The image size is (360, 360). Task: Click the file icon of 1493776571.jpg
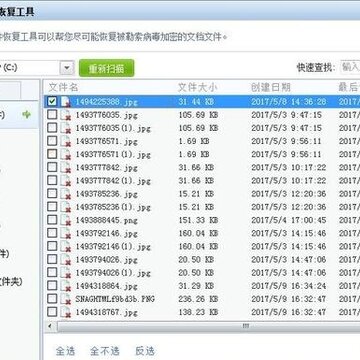click(66, 141)
